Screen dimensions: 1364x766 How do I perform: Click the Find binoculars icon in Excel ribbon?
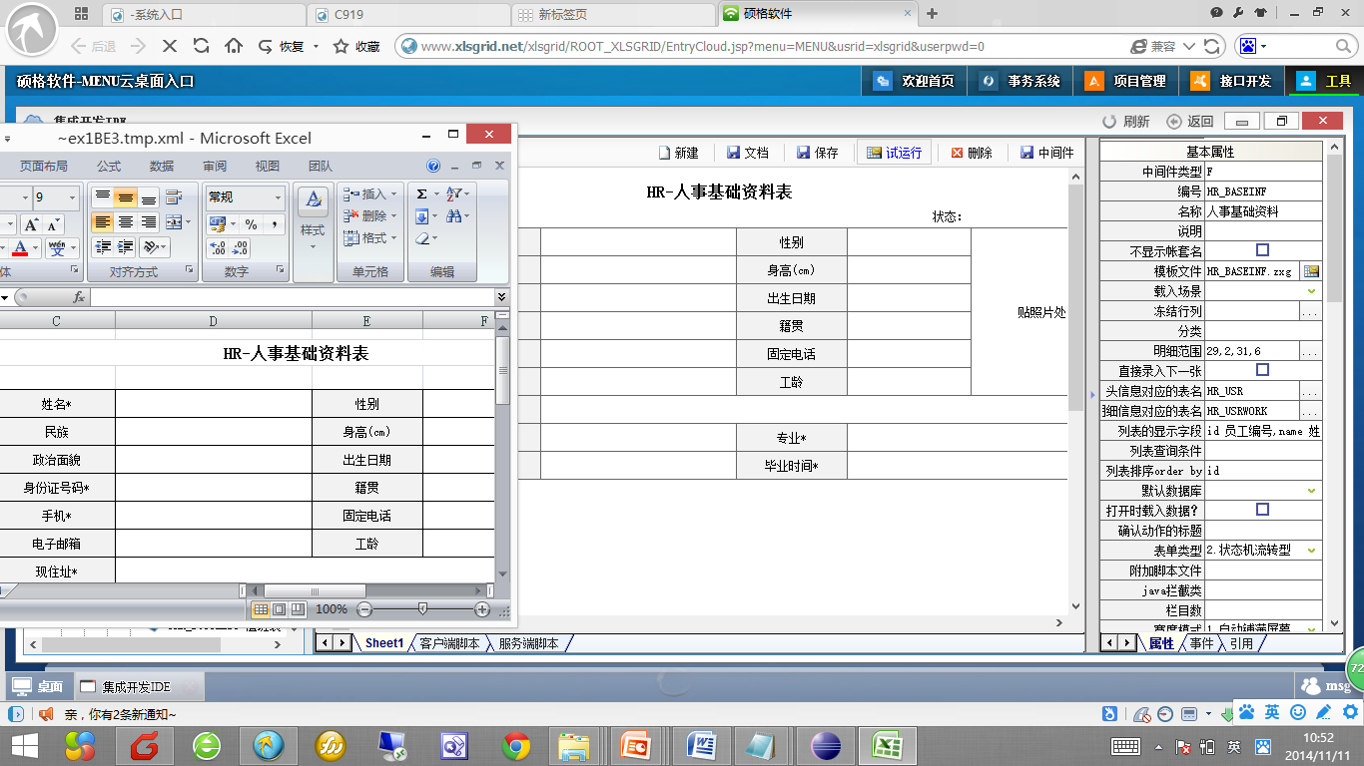click(x=454, y=216)
